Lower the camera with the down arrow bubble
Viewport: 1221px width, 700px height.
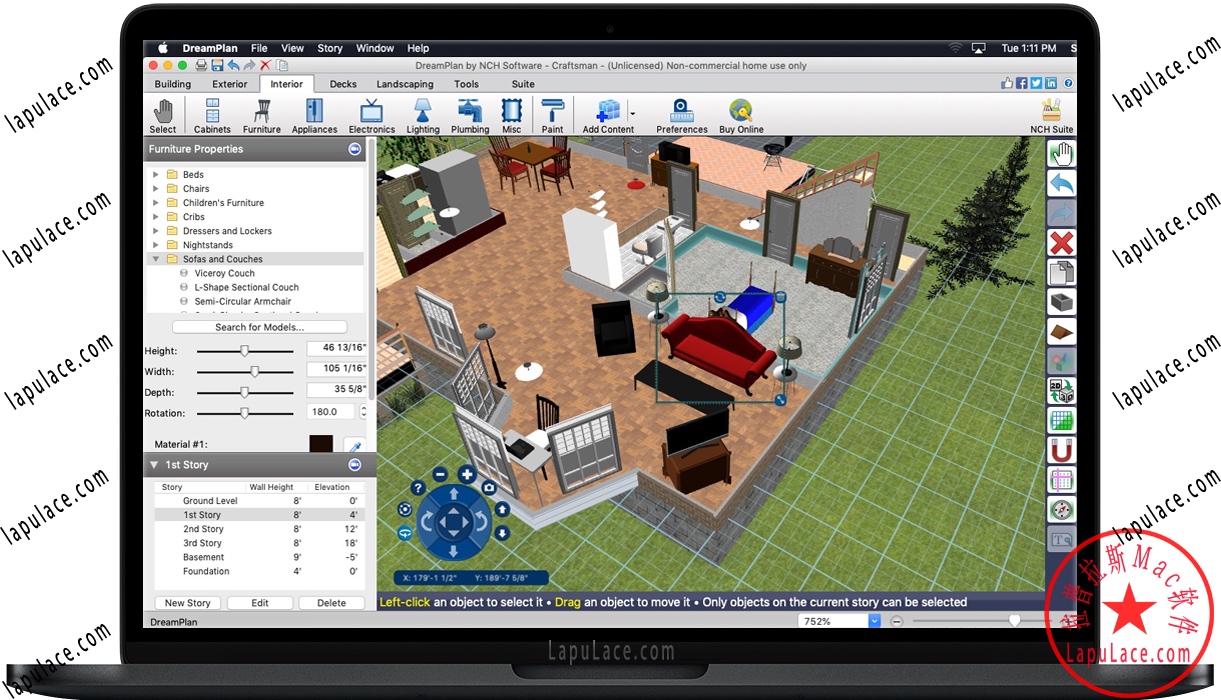point(502,533)
